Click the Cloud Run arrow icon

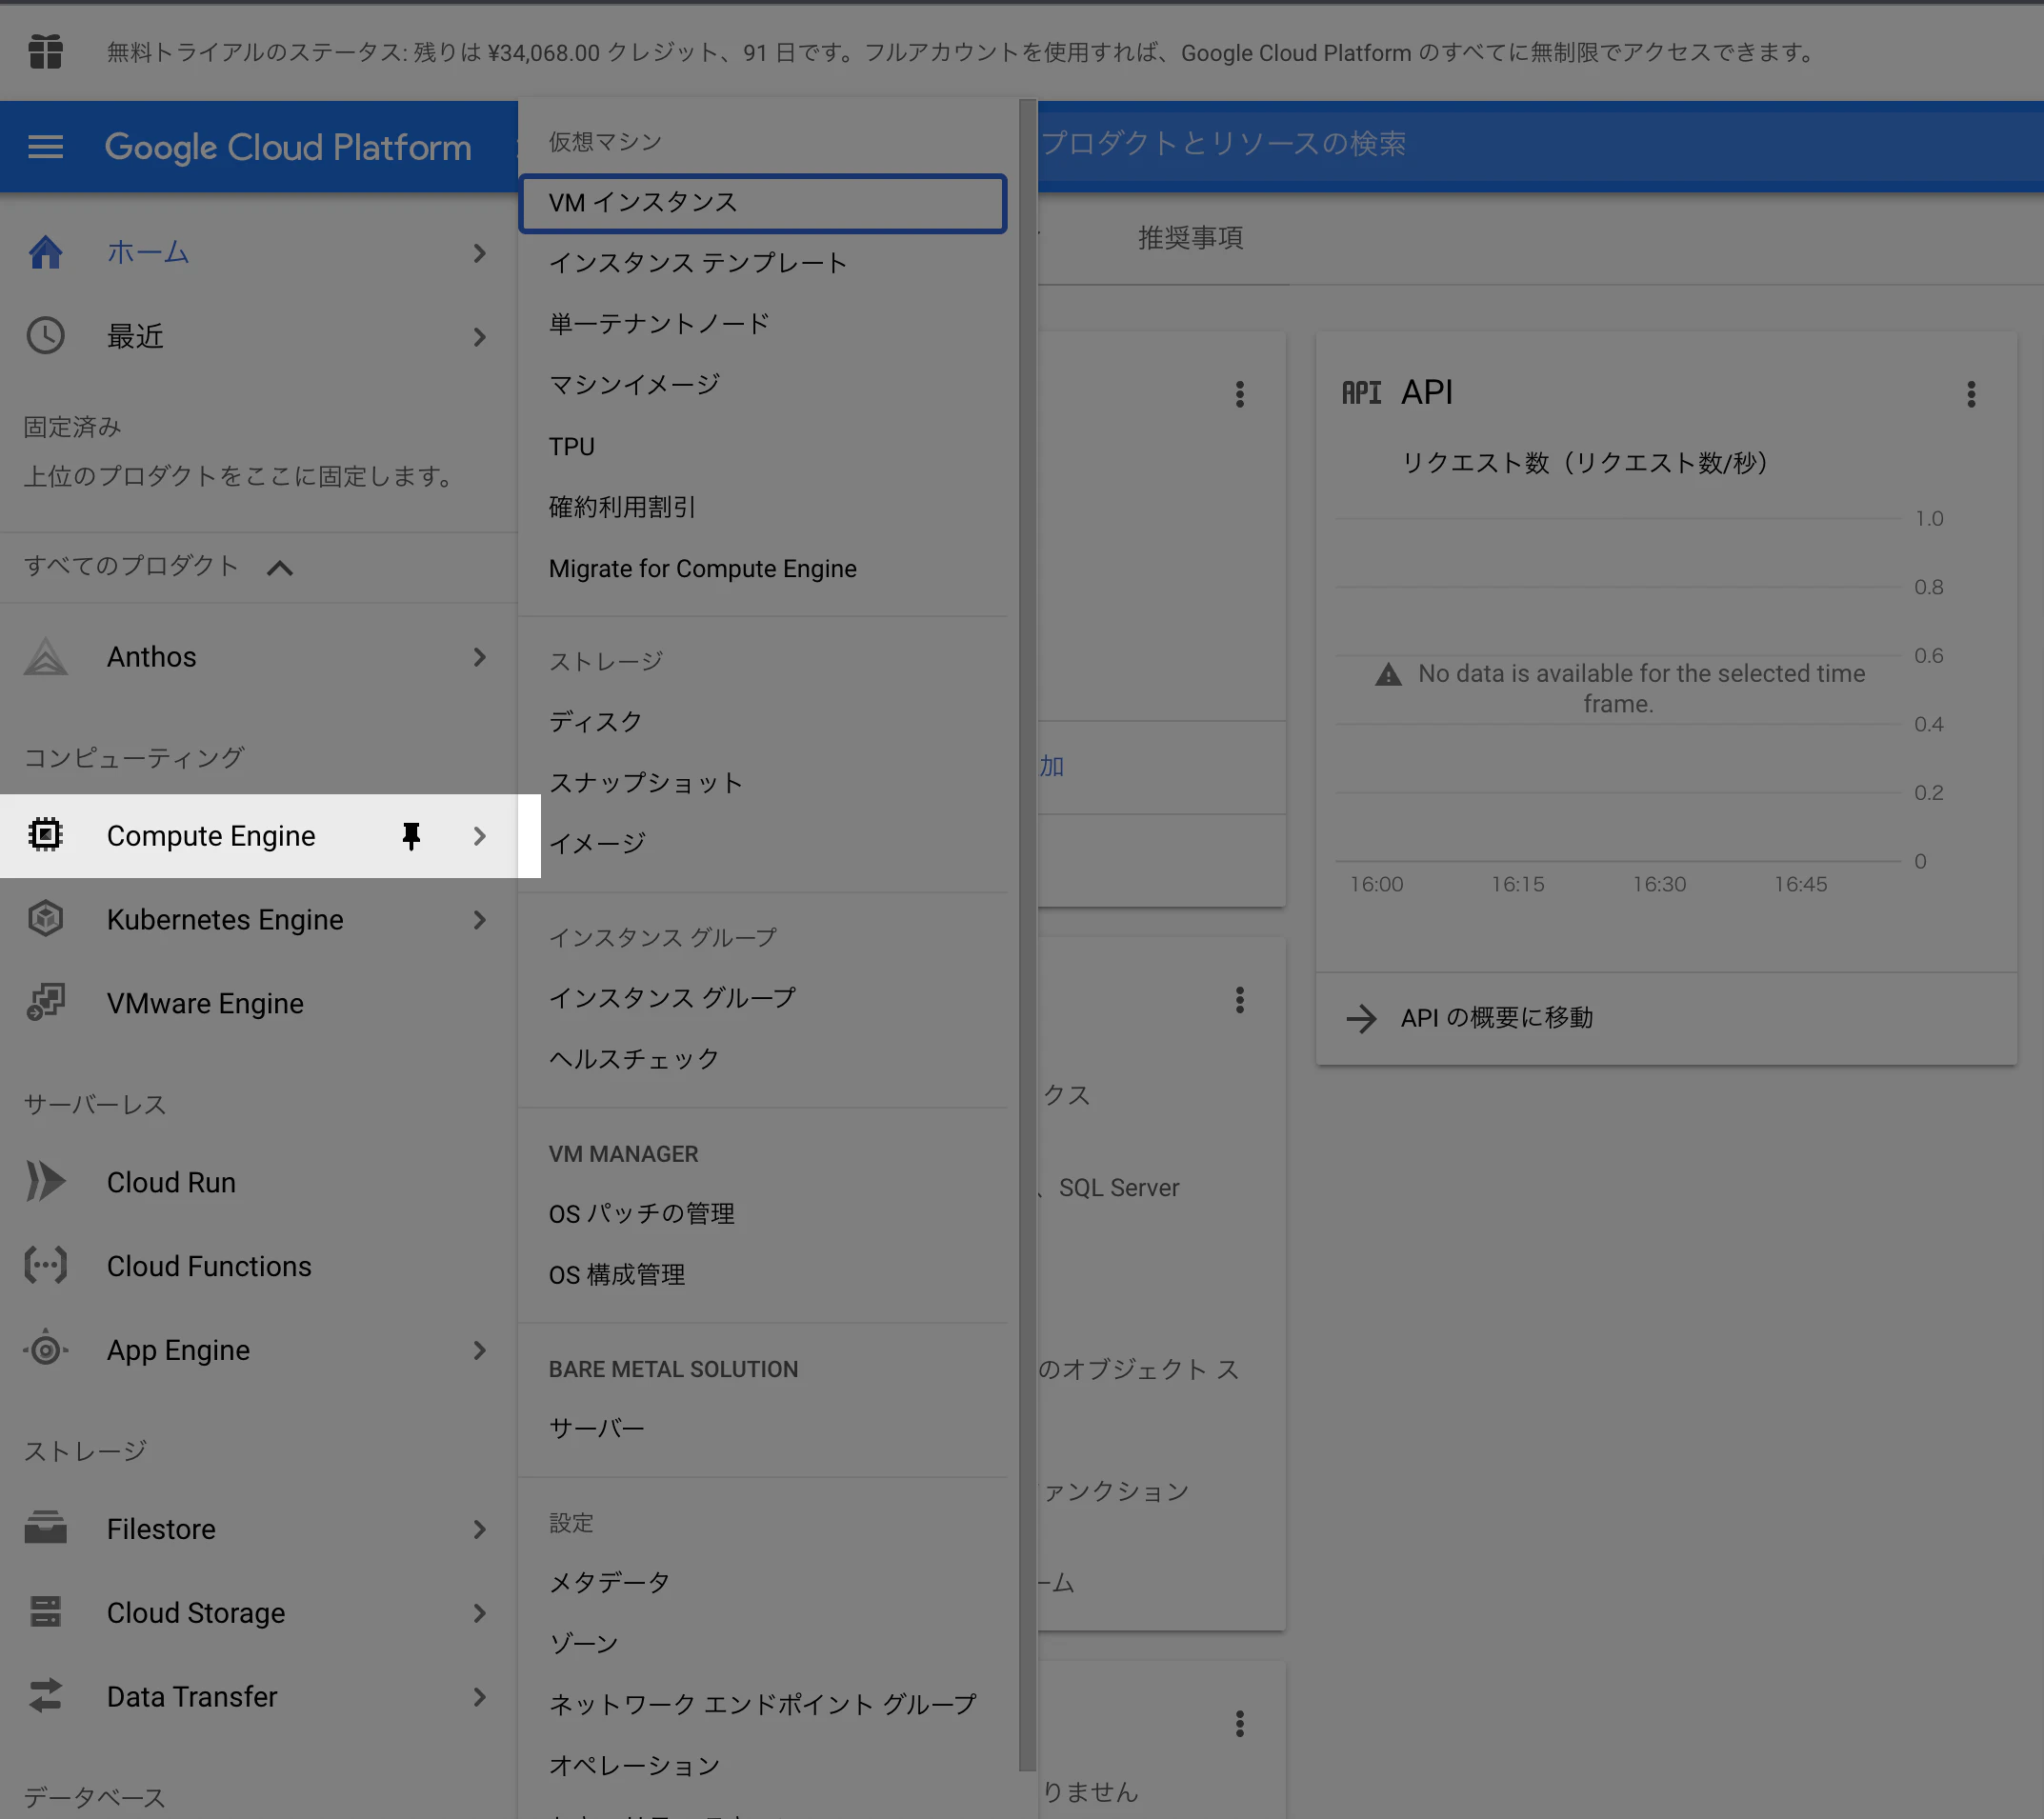(x=45, y=1182)
